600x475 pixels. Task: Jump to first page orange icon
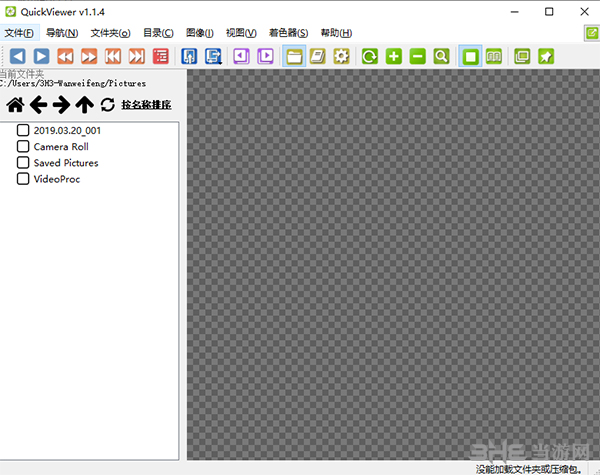coord(113,56)
